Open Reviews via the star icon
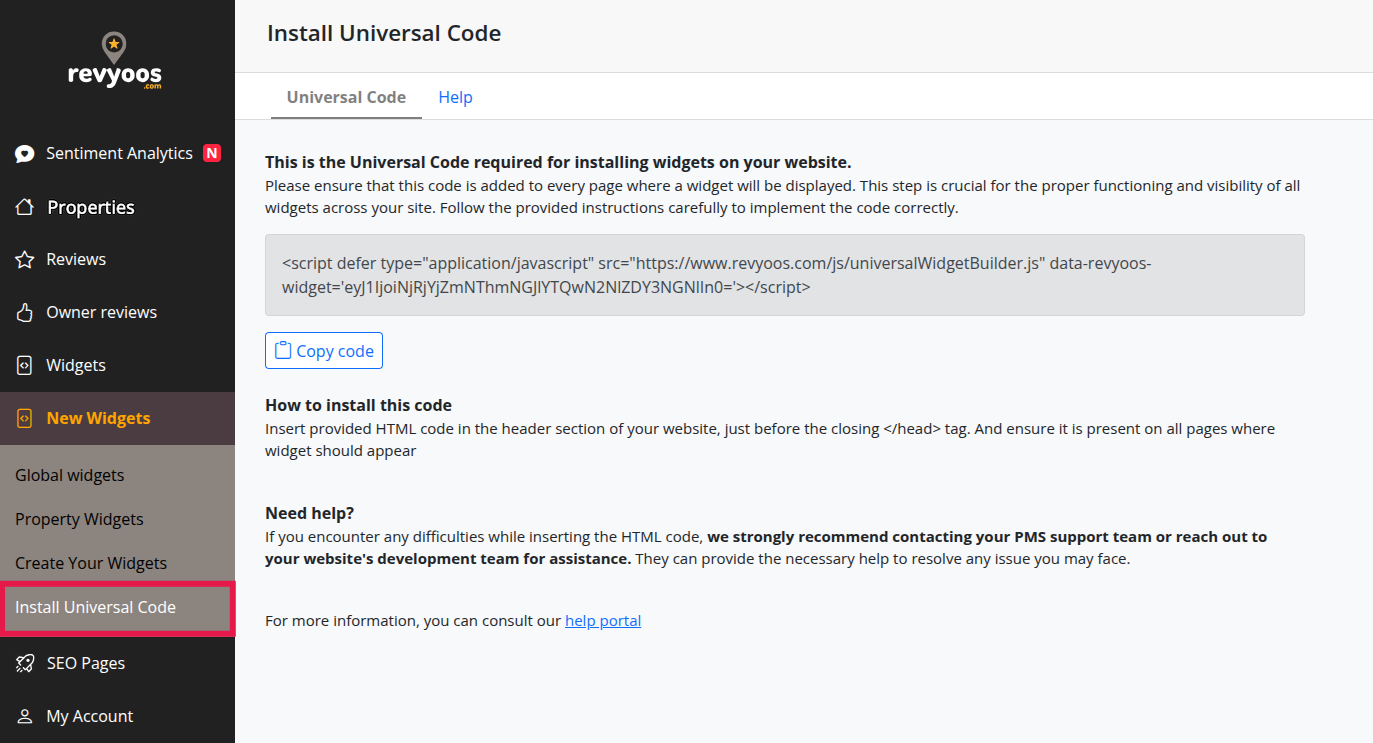 [24, 258]
